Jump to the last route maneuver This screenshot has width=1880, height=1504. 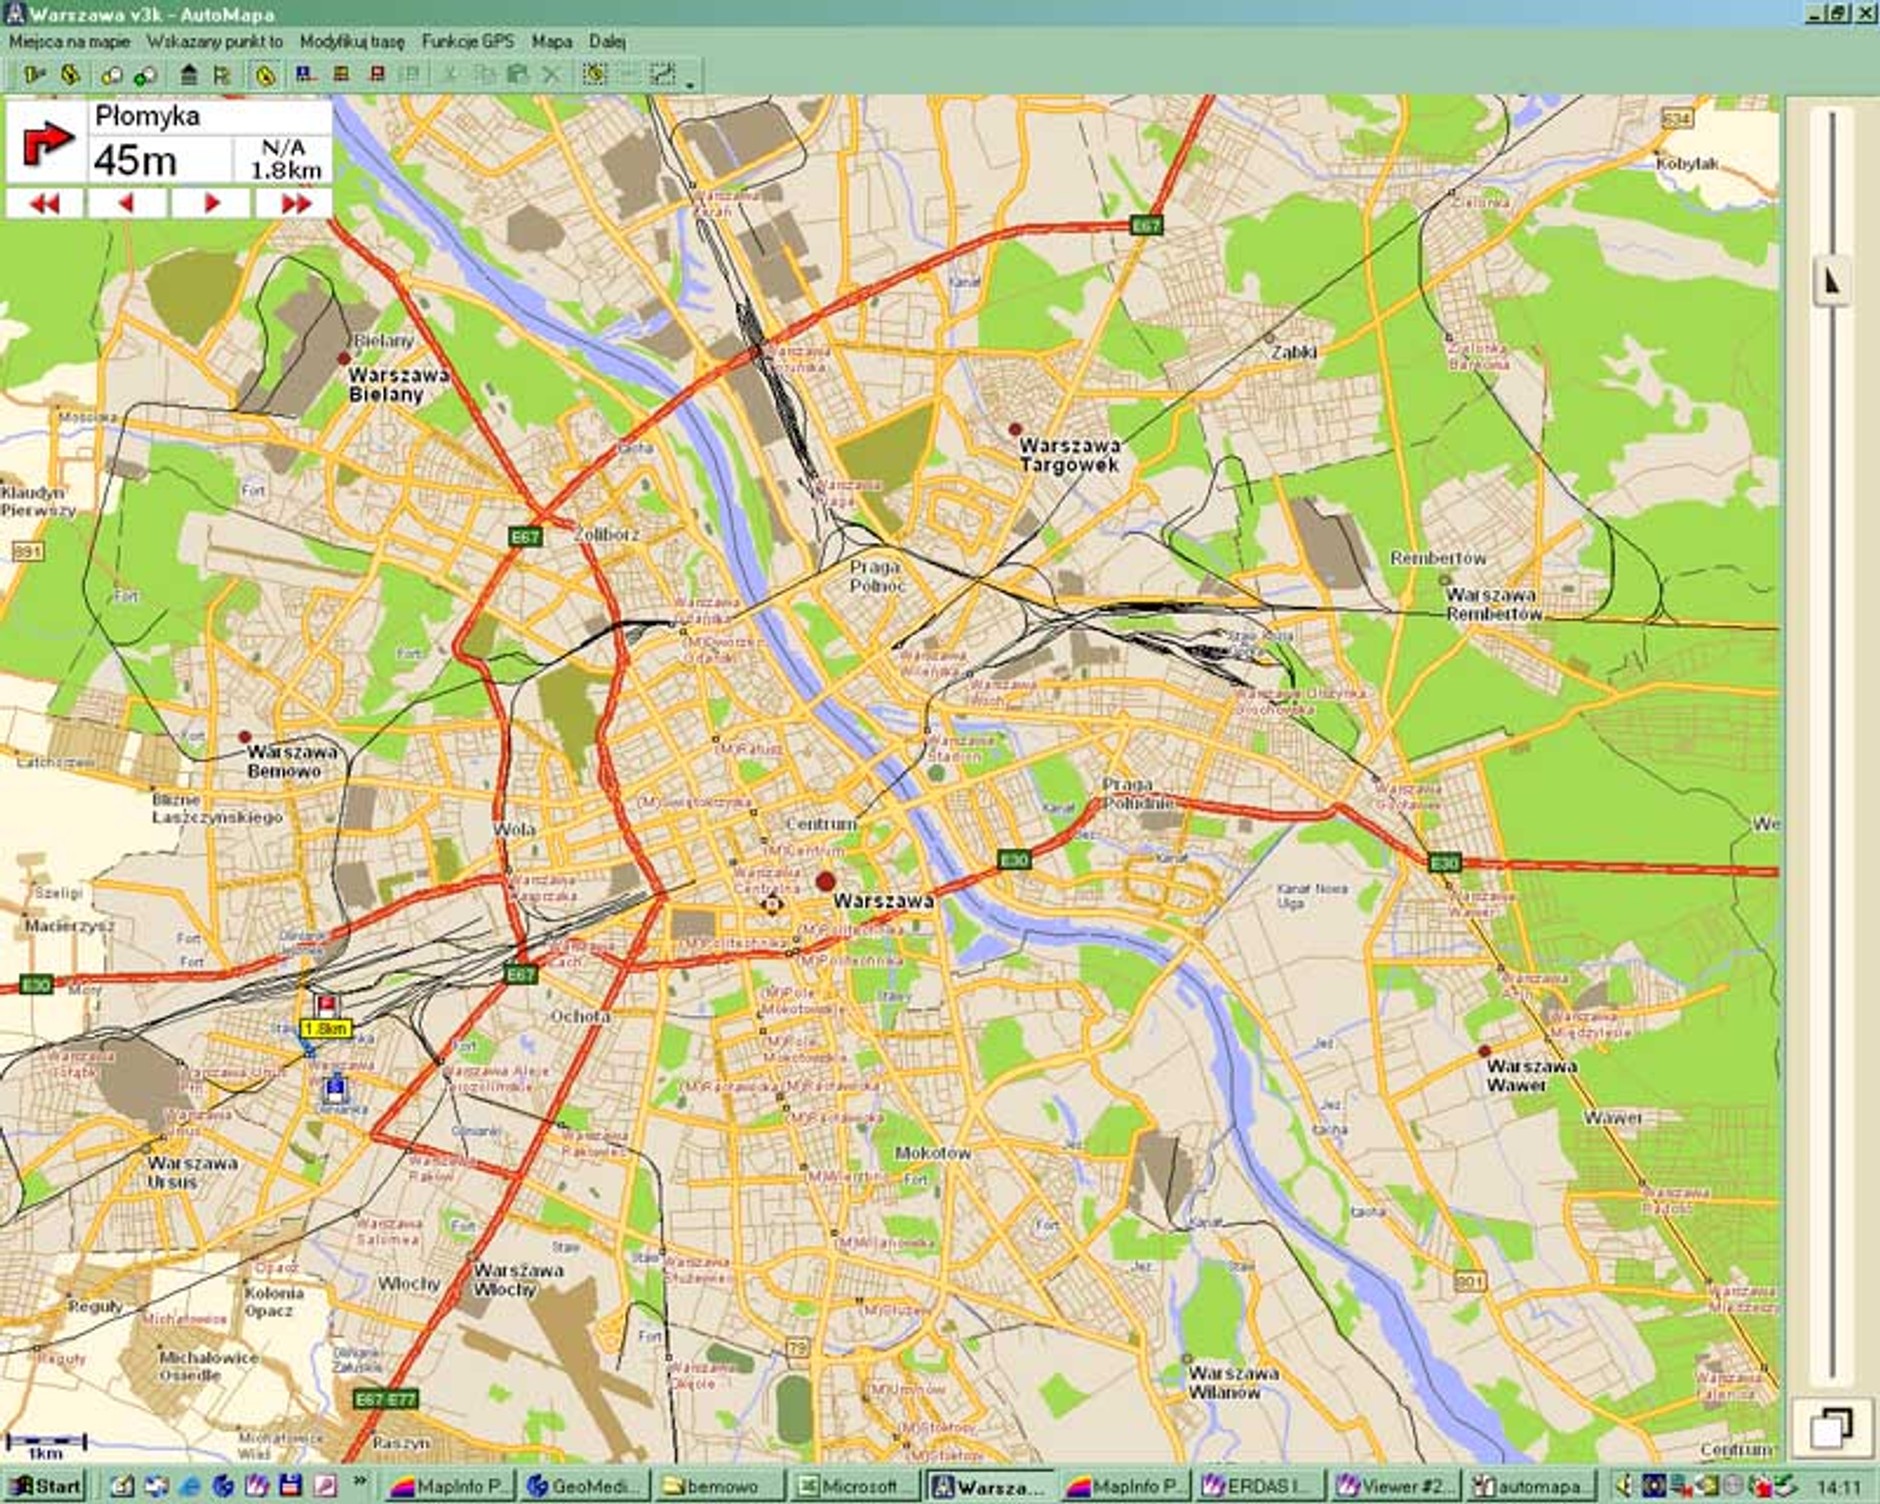coord(295,204)
